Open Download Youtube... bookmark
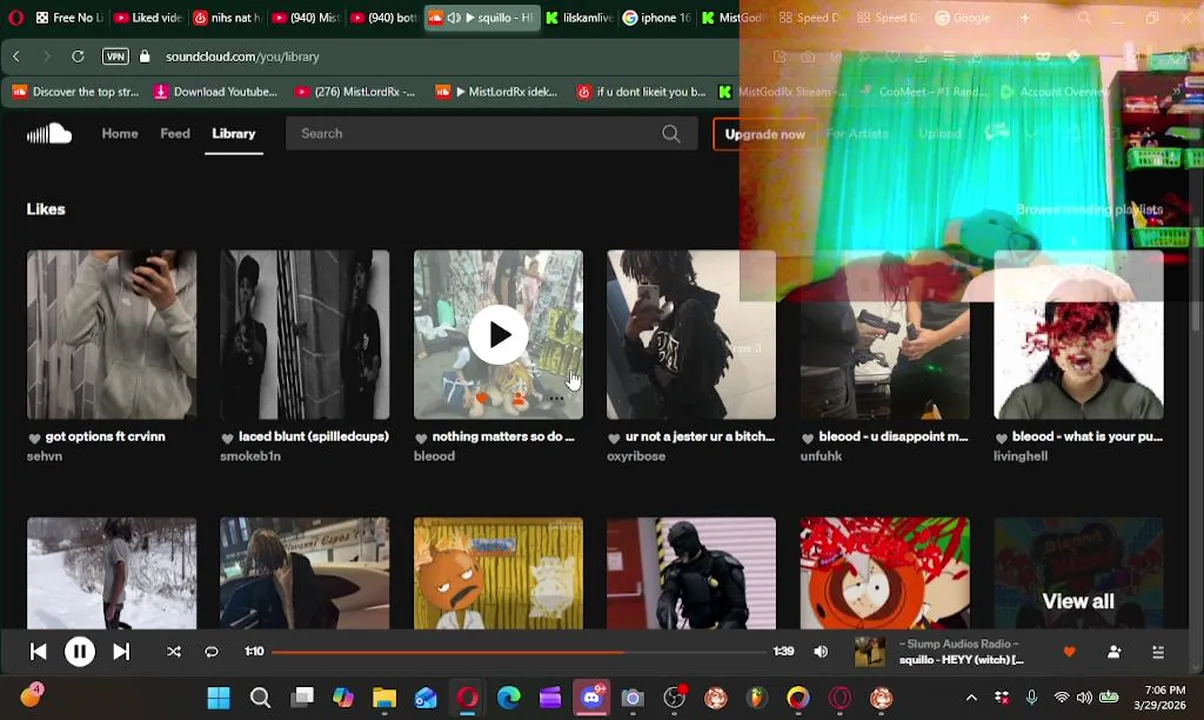The width and height of the screenshot is (1204, 720). (x=215, y=92)
